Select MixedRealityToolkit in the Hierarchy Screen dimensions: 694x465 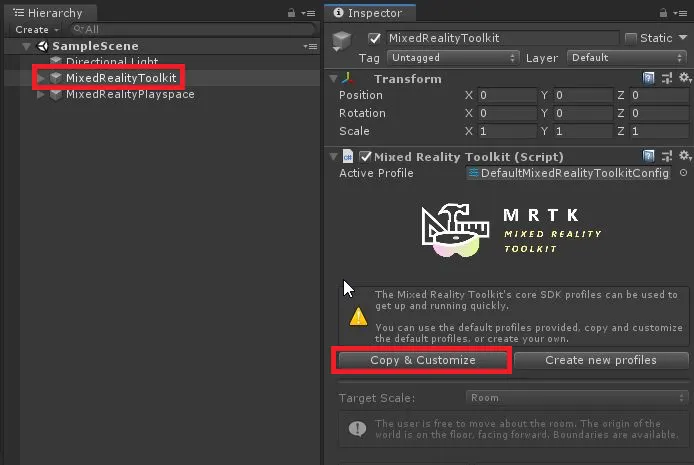point(121,78)
